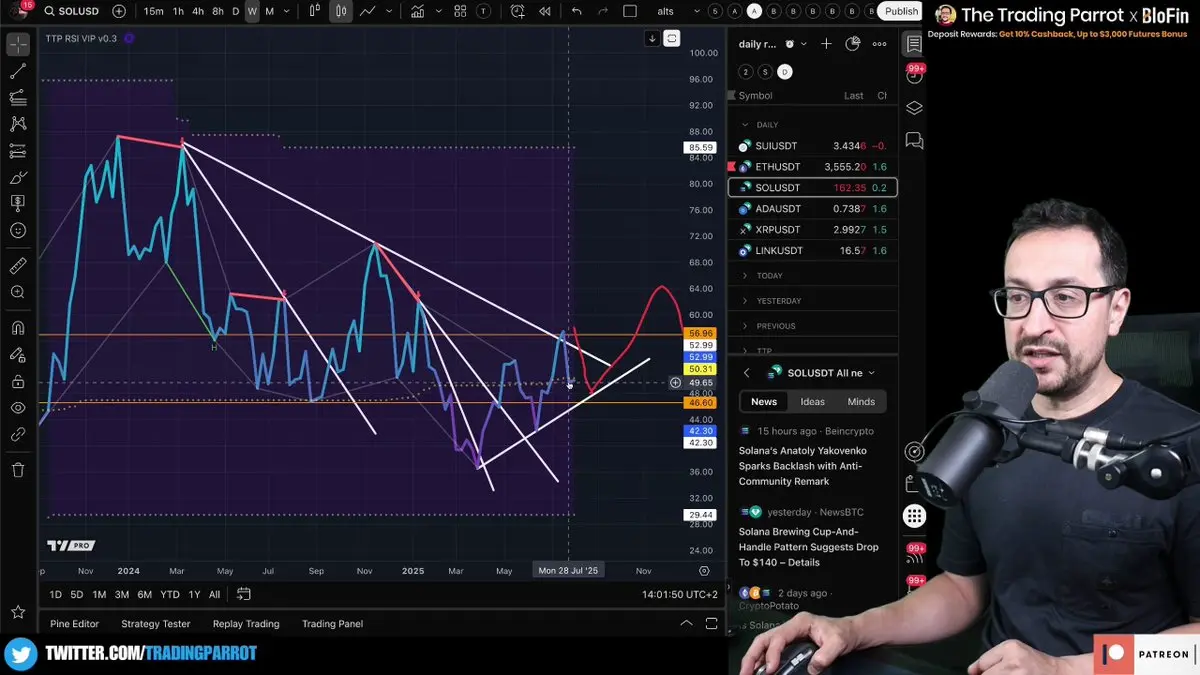Add a symbol to compare with the plus icon
Viewport: 1200px width, 675px height.
120,11
